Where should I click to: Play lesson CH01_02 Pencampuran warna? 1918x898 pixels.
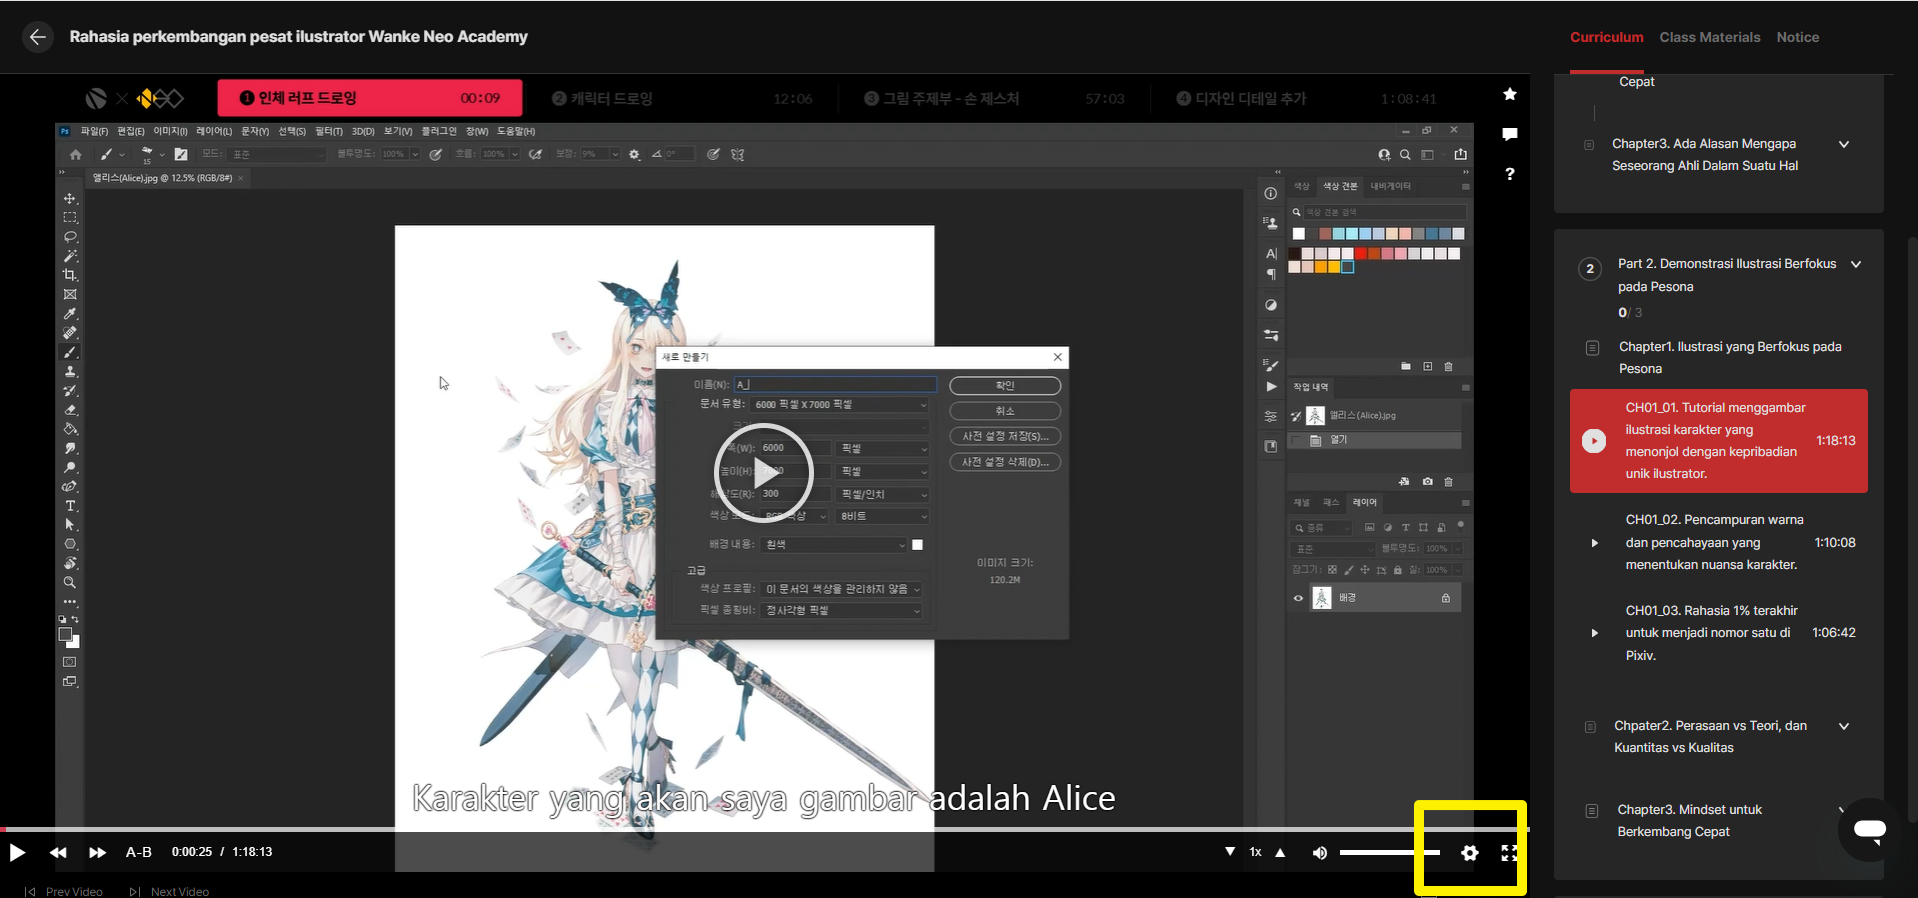pyautogui.click(x=1718, y=543)
